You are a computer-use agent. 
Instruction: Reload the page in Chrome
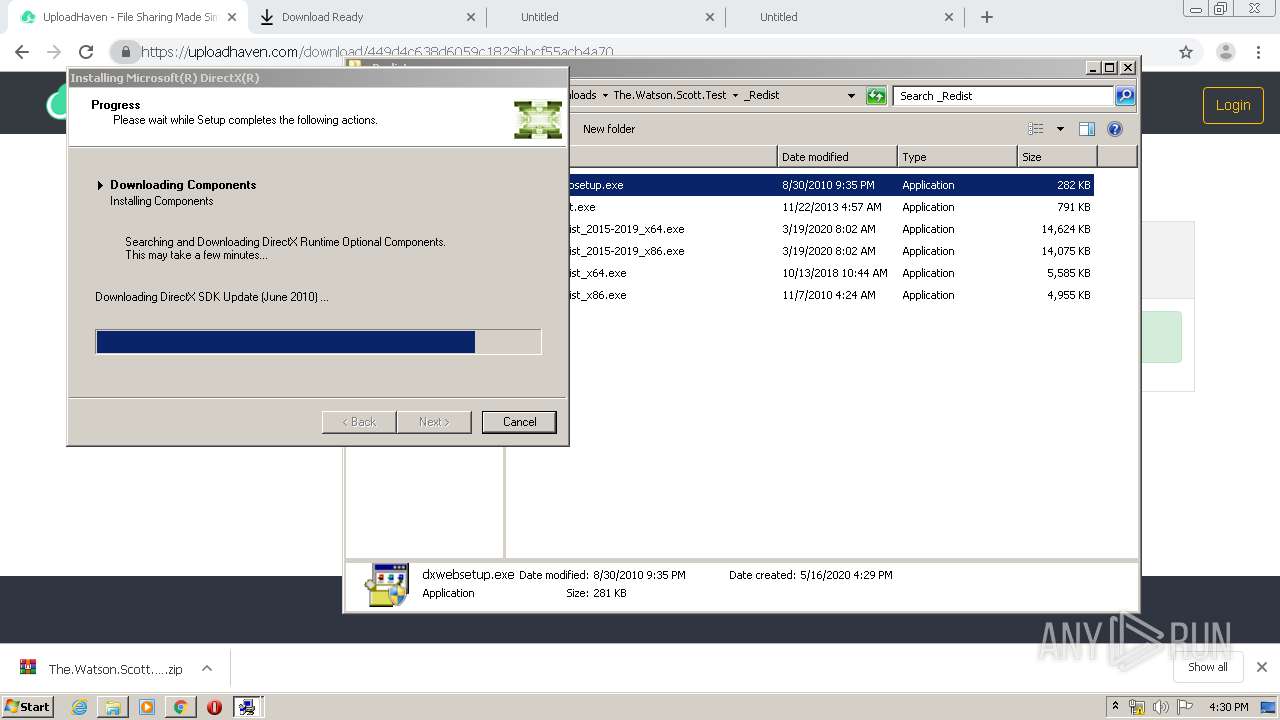[86, 52]
